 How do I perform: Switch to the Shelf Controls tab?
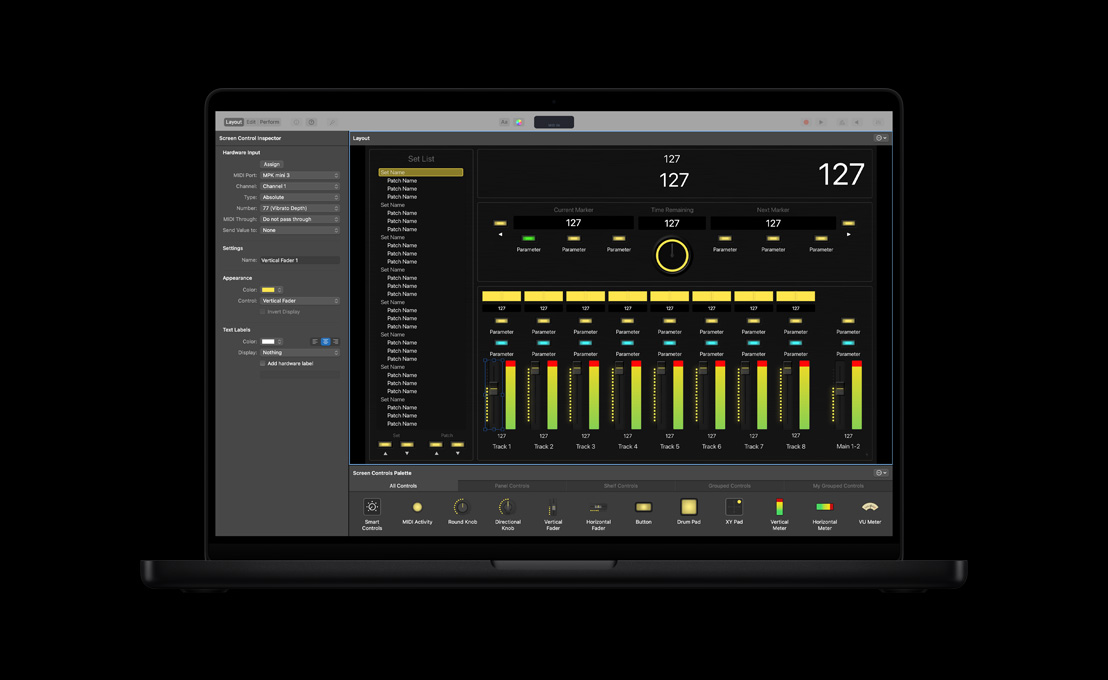tap(622, 485)
